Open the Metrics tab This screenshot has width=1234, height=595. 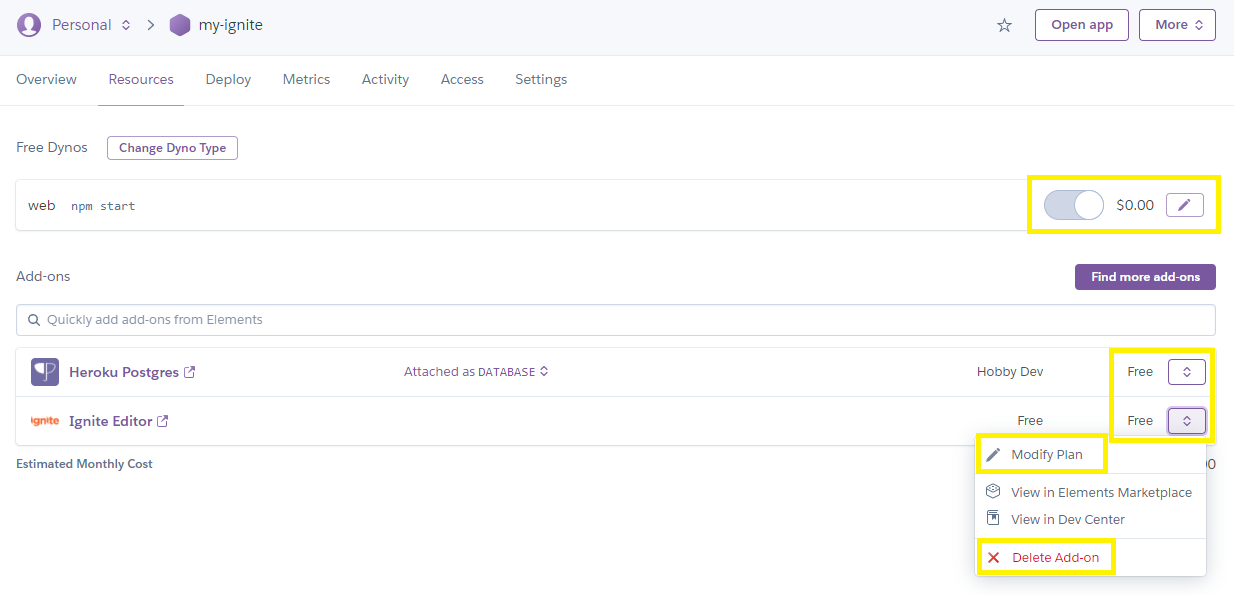pos(306,79)
